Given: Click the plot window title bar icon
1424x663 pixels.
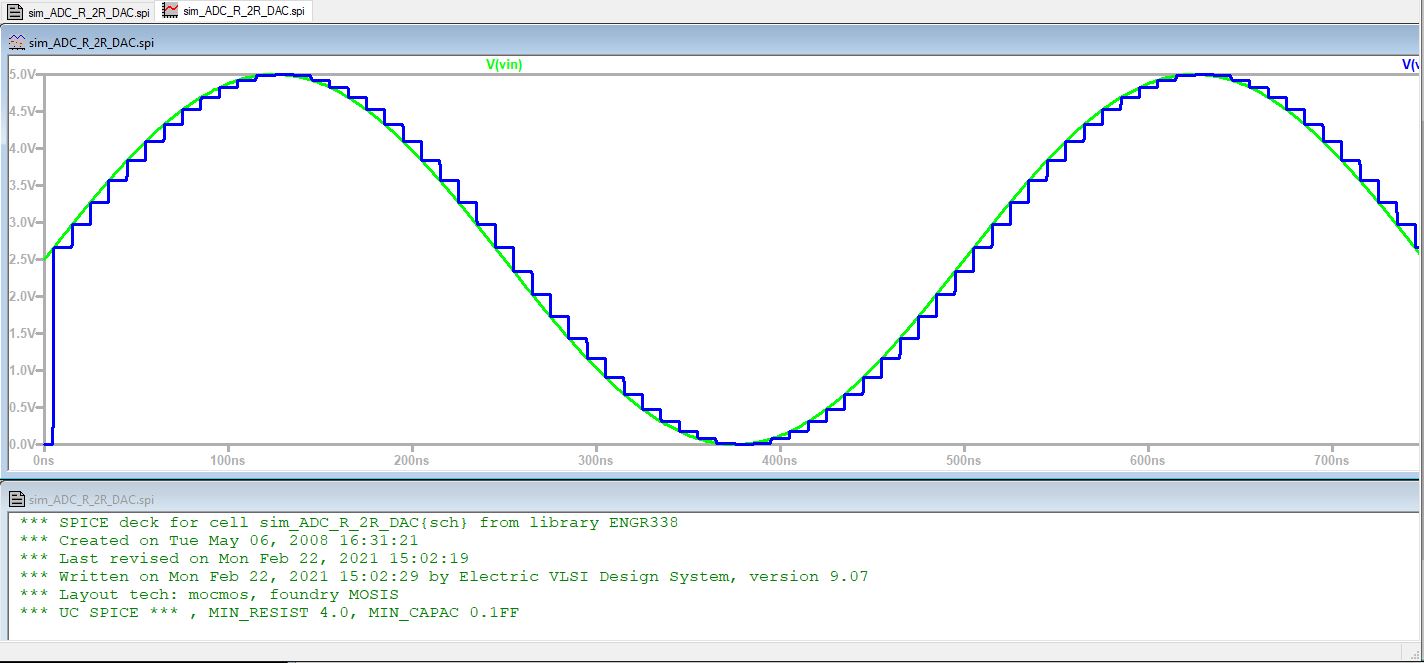Looking at the screenshot, I should click(x=17, y=42).
